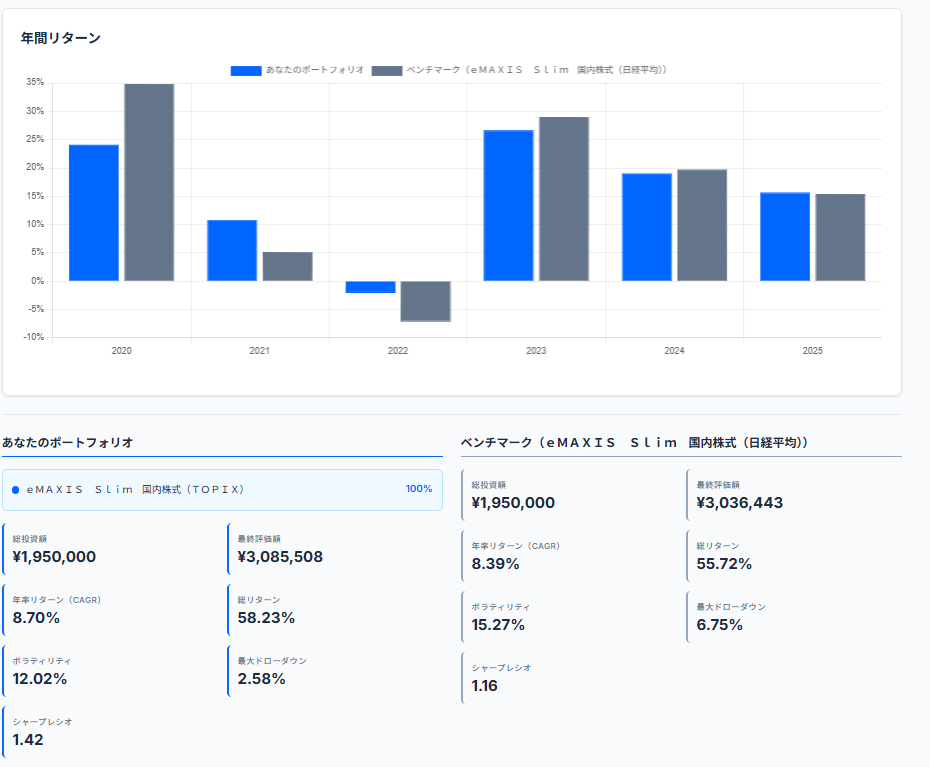Click the gray benchmark bar for 2020
The height and width of the screenshot is (767, 930).
(149, 182)
